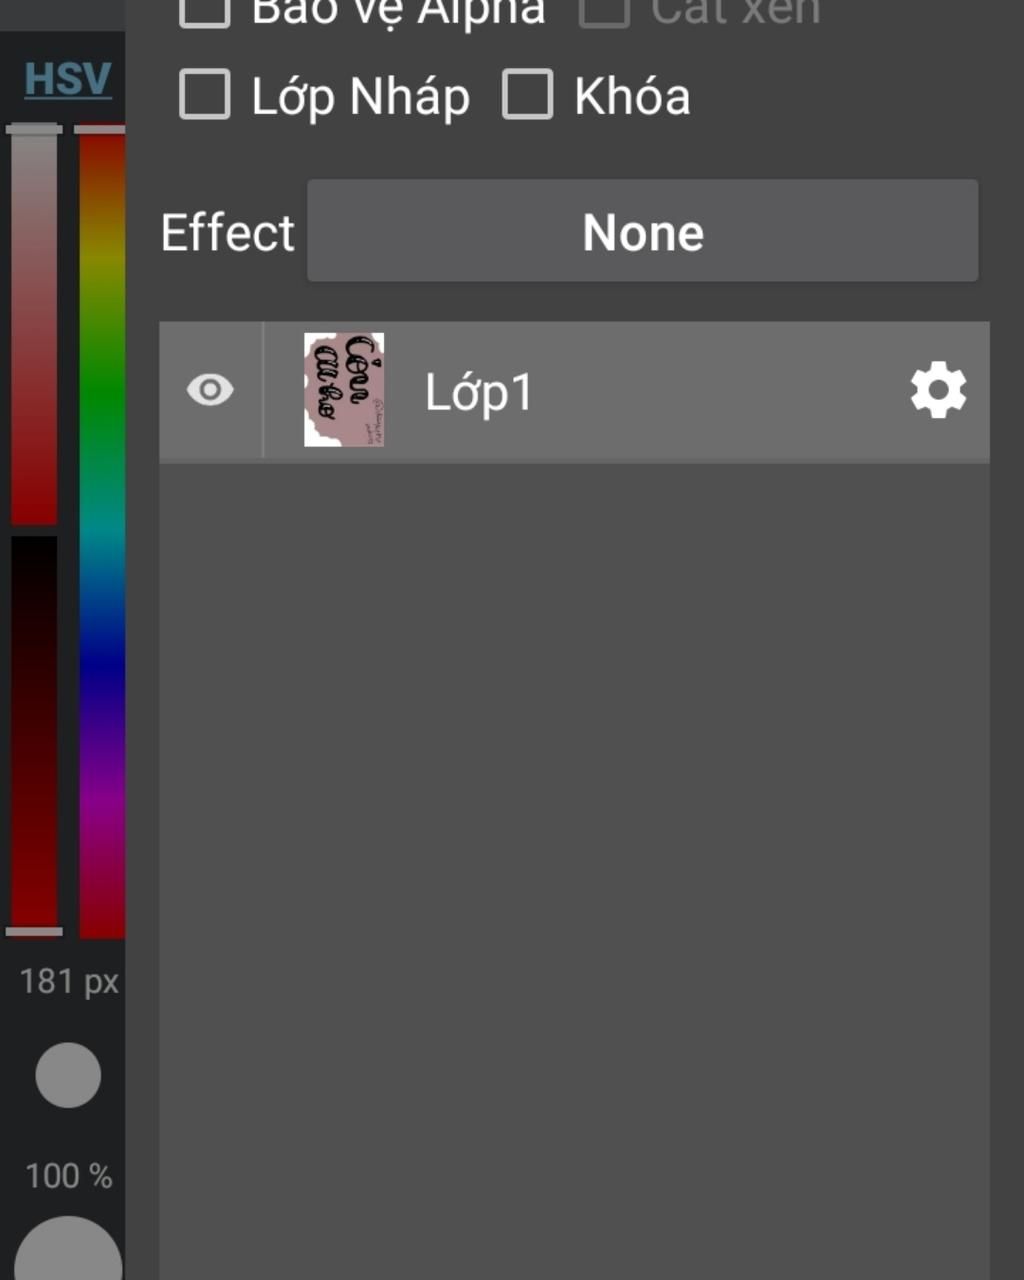Image resolution: width=1024 pixels, height=1280 pixels.
Task: Click the empty area below Lớp1
Action: [x=574, y=870]
